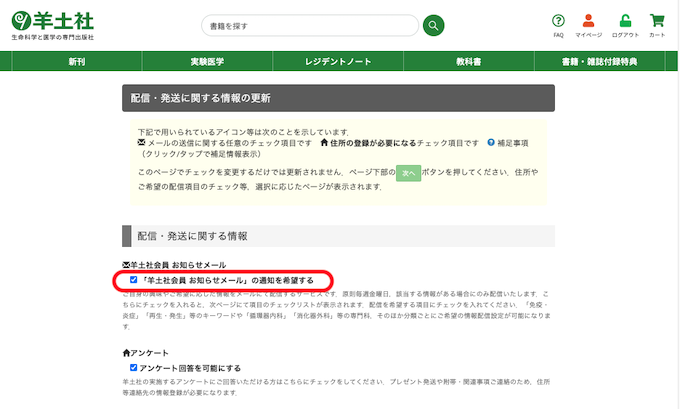Click the green magnifier search button
This screenshot has width=680, height=409.
click(x=432, y=25)
